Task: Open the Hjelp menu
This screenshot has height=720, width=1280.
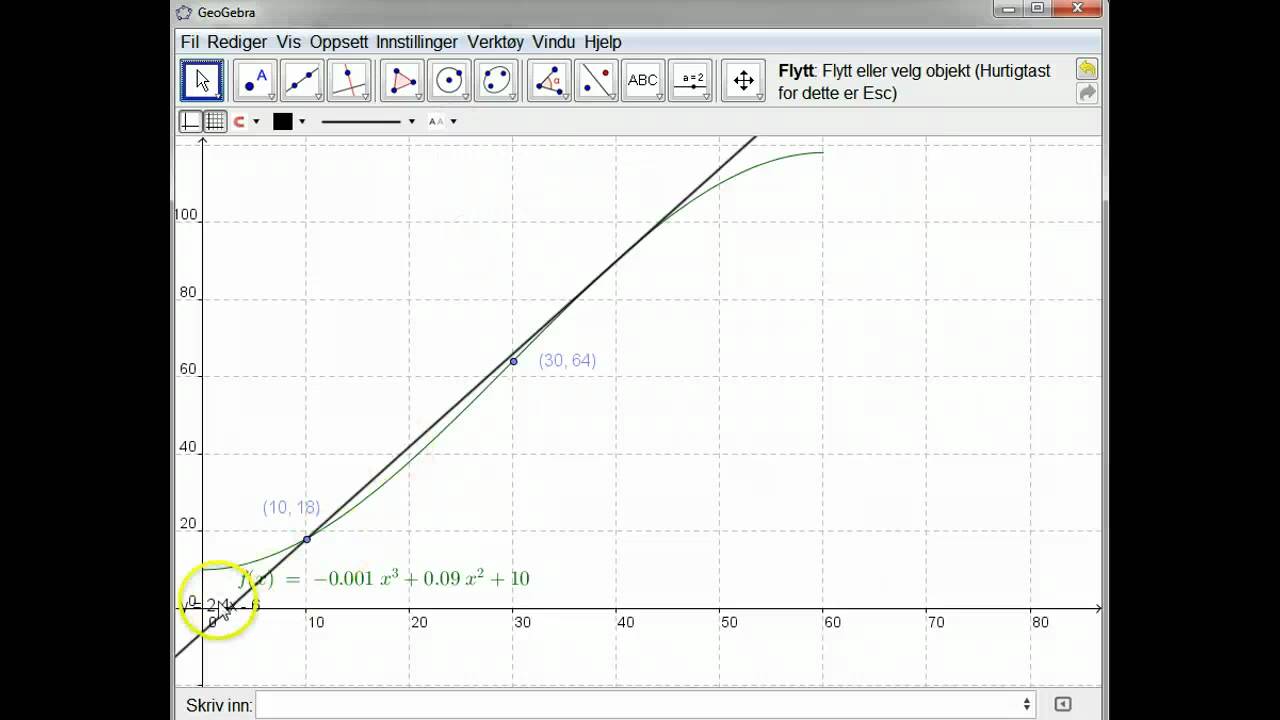Action: [603, 42]
